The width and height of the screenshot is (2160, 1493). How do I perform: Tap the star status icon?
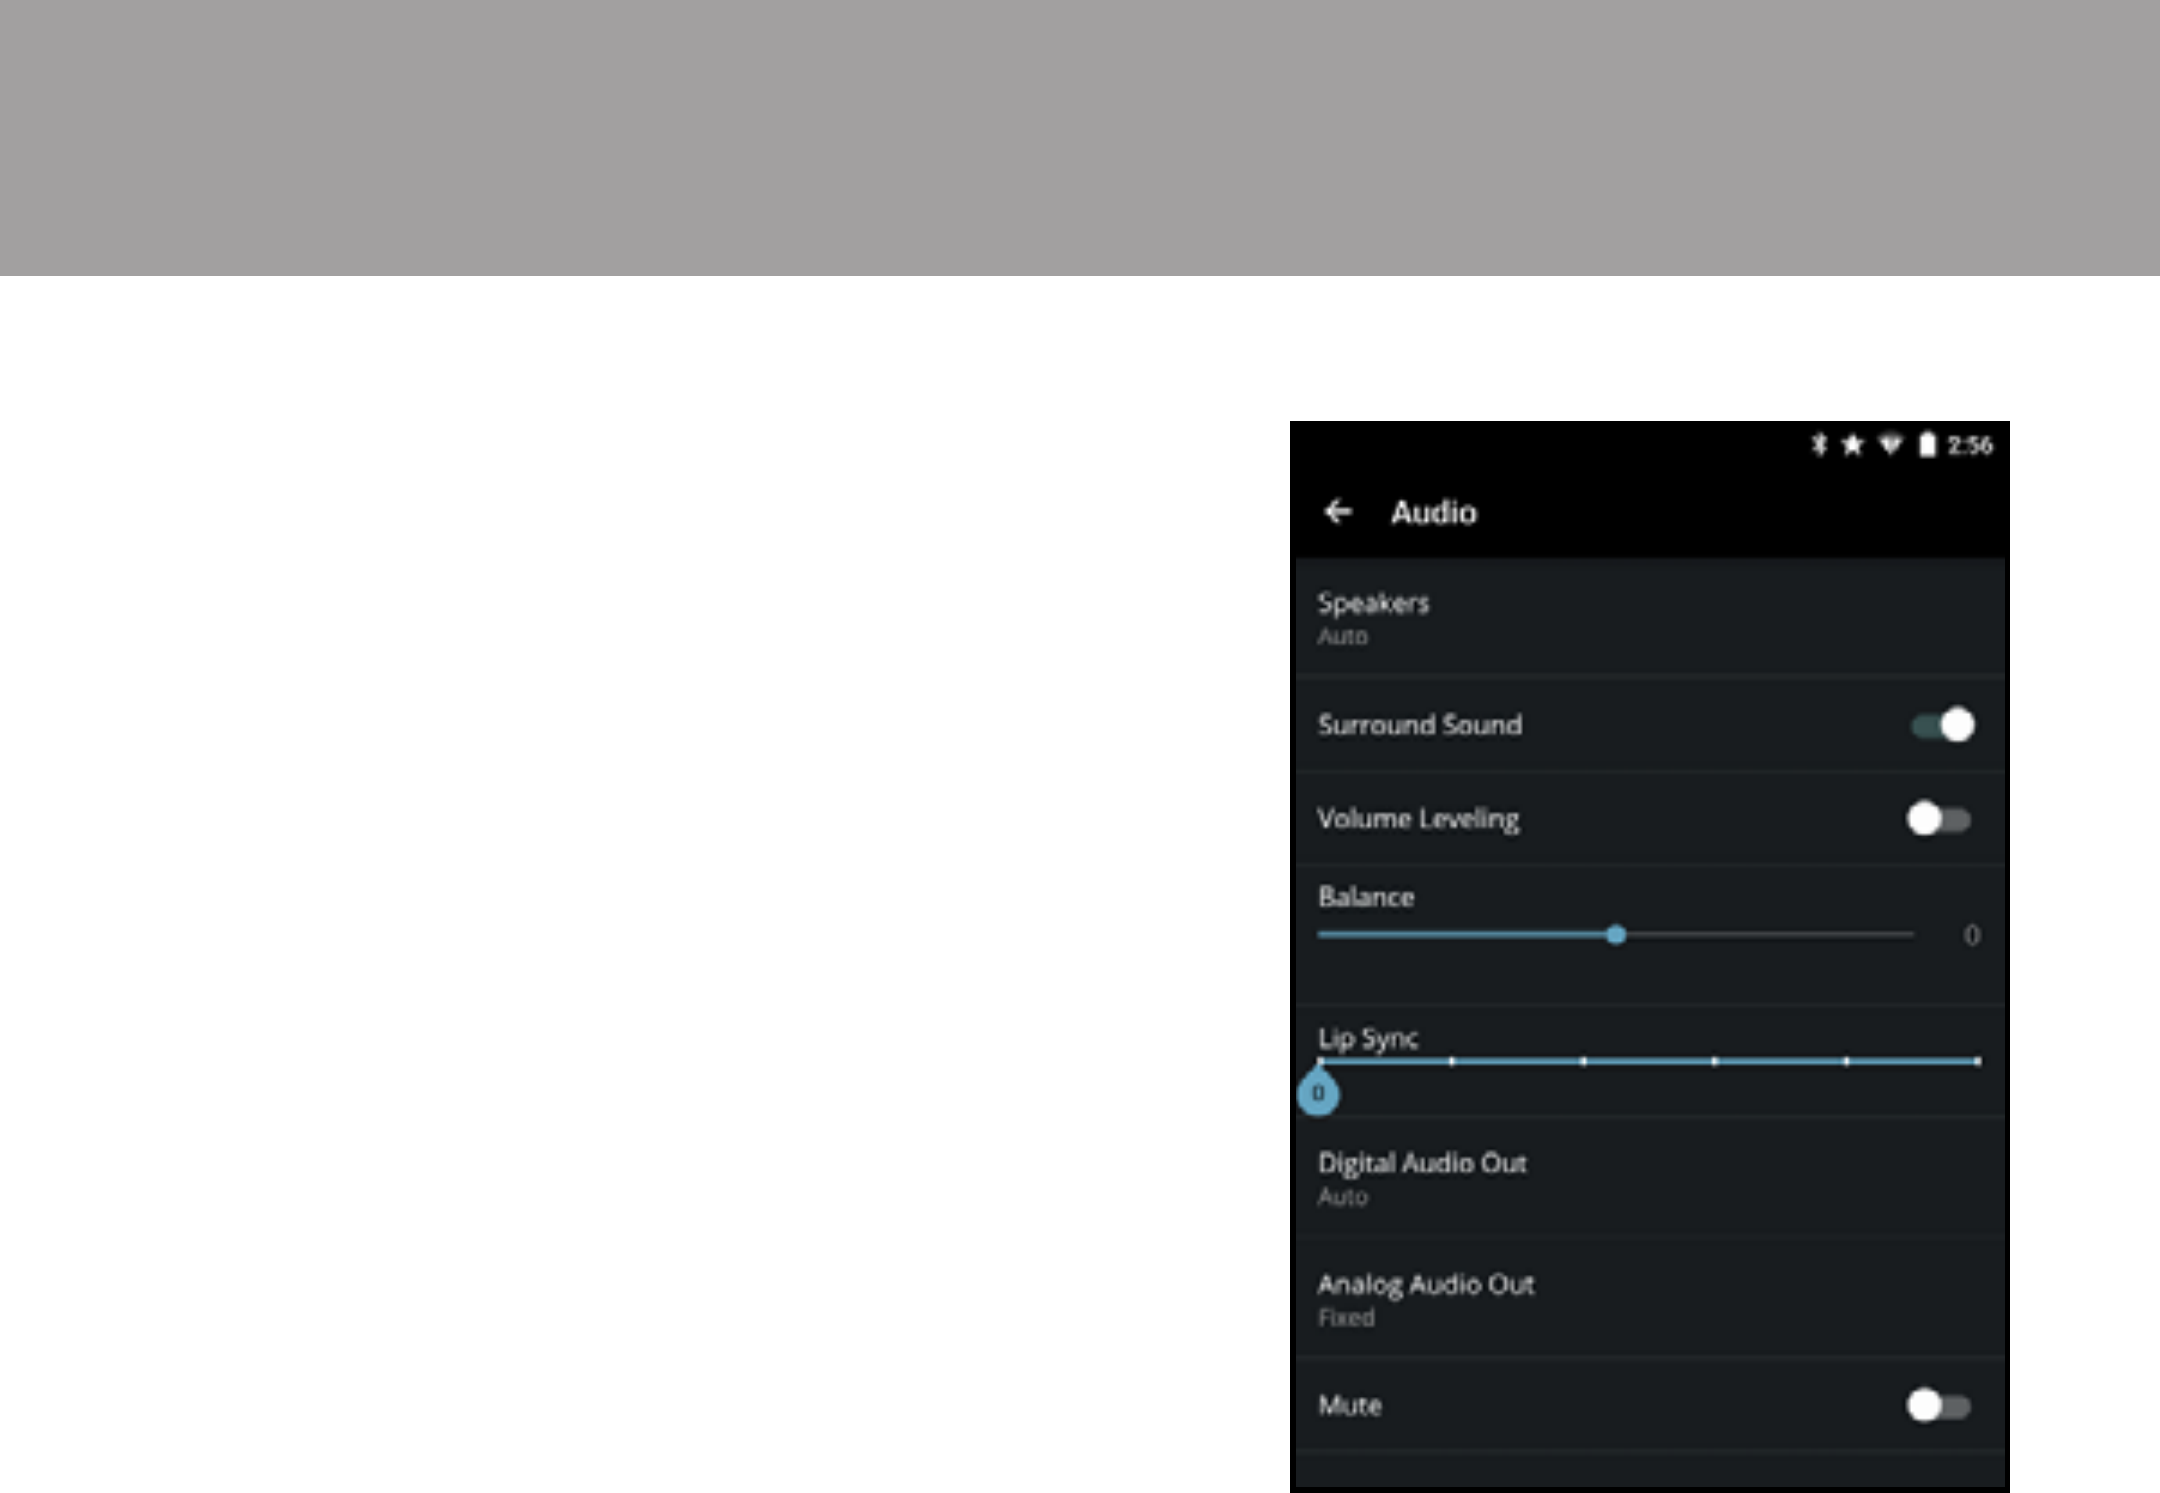click(x=1853, y=445)
